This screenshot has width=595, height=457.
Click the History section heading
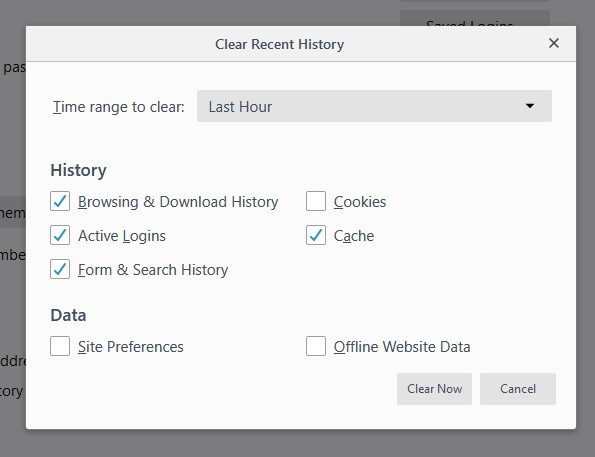point(79,170)
